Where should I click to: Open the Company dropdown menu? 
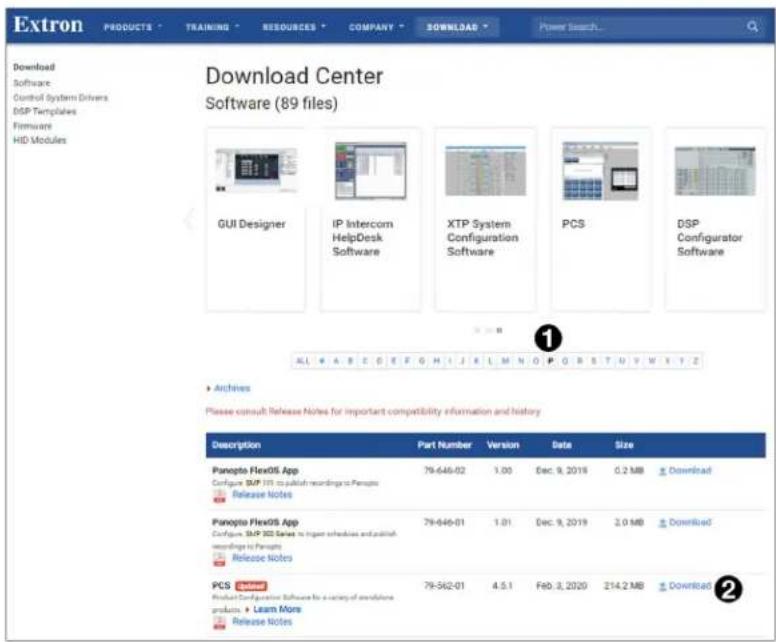pos(376,27)
